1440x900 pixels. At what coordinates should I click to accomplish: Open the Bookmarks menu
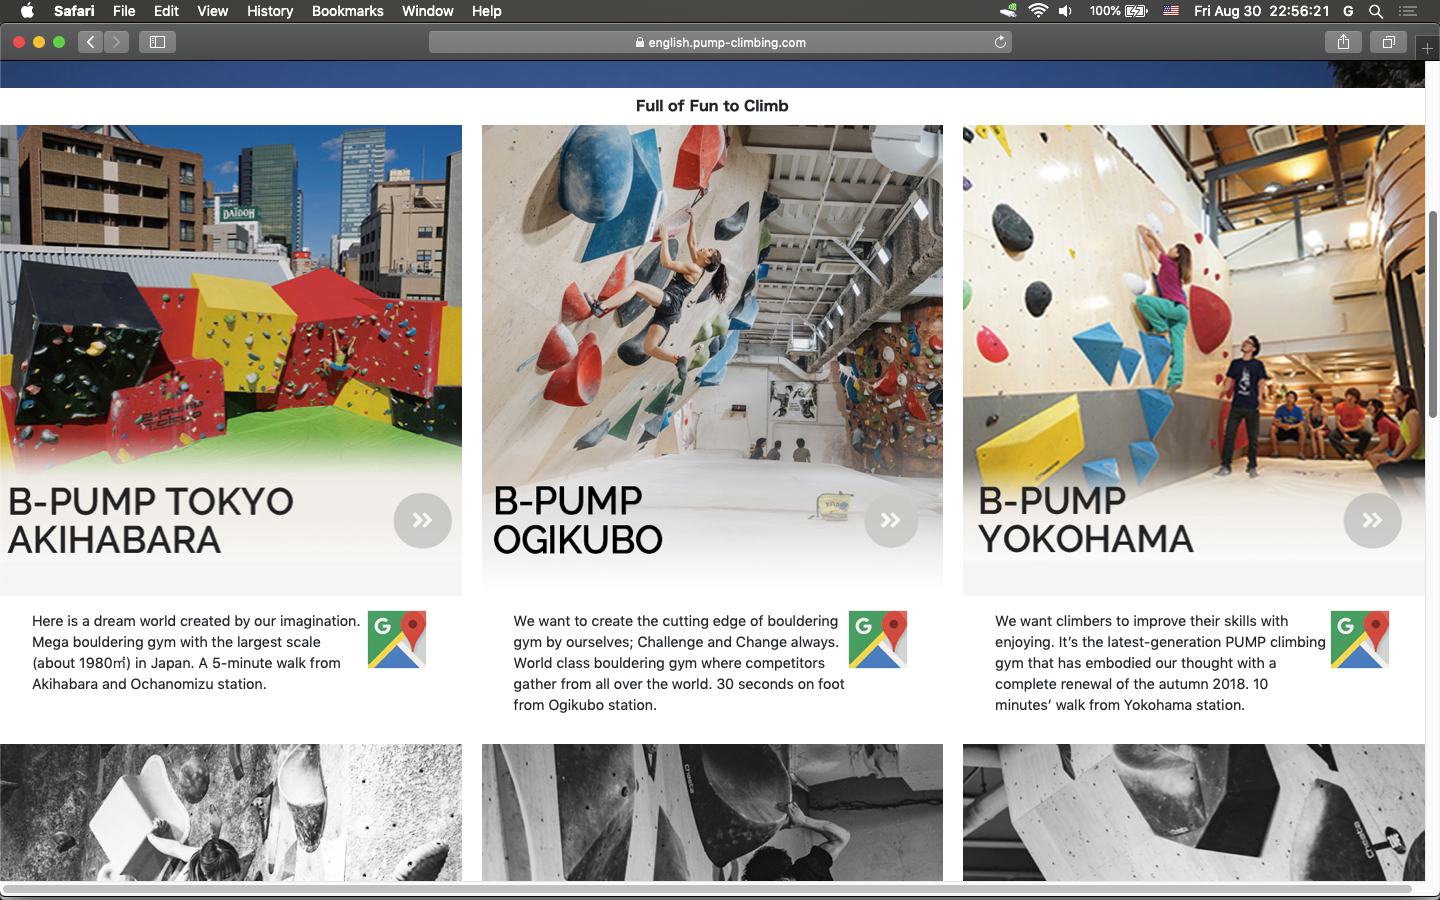point(347,11)
